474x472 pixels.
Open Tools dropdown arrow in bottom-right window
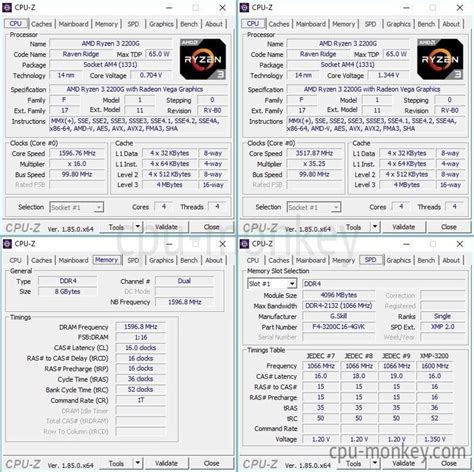tap(375, 463)
